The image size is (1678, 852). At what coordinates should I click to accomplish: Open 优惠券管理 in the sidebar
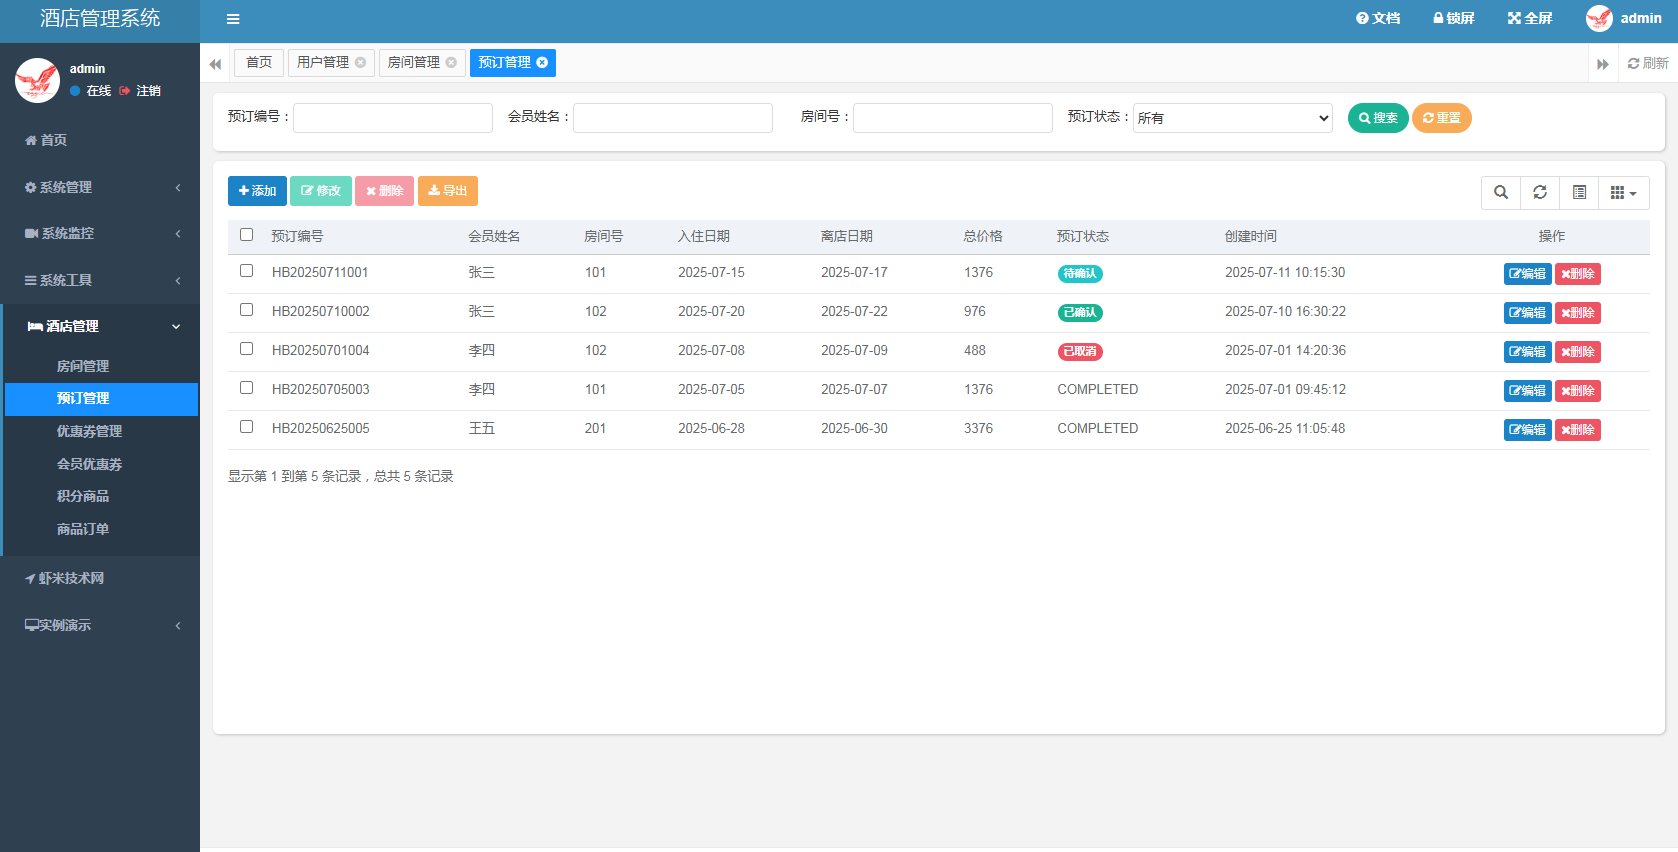click(89, 431)
